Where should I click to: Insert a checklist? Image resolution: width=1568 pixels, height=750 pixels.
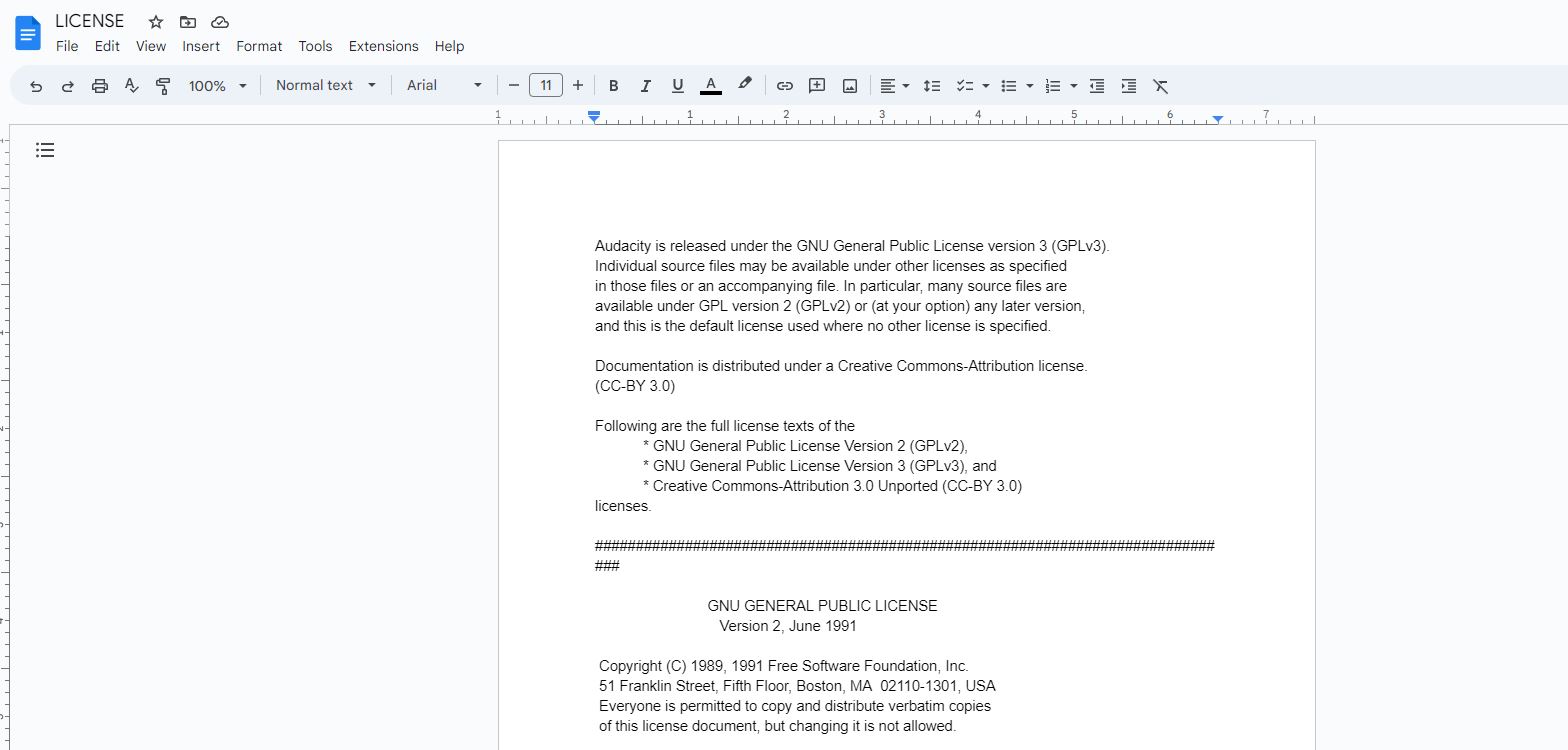coord(964,86)
